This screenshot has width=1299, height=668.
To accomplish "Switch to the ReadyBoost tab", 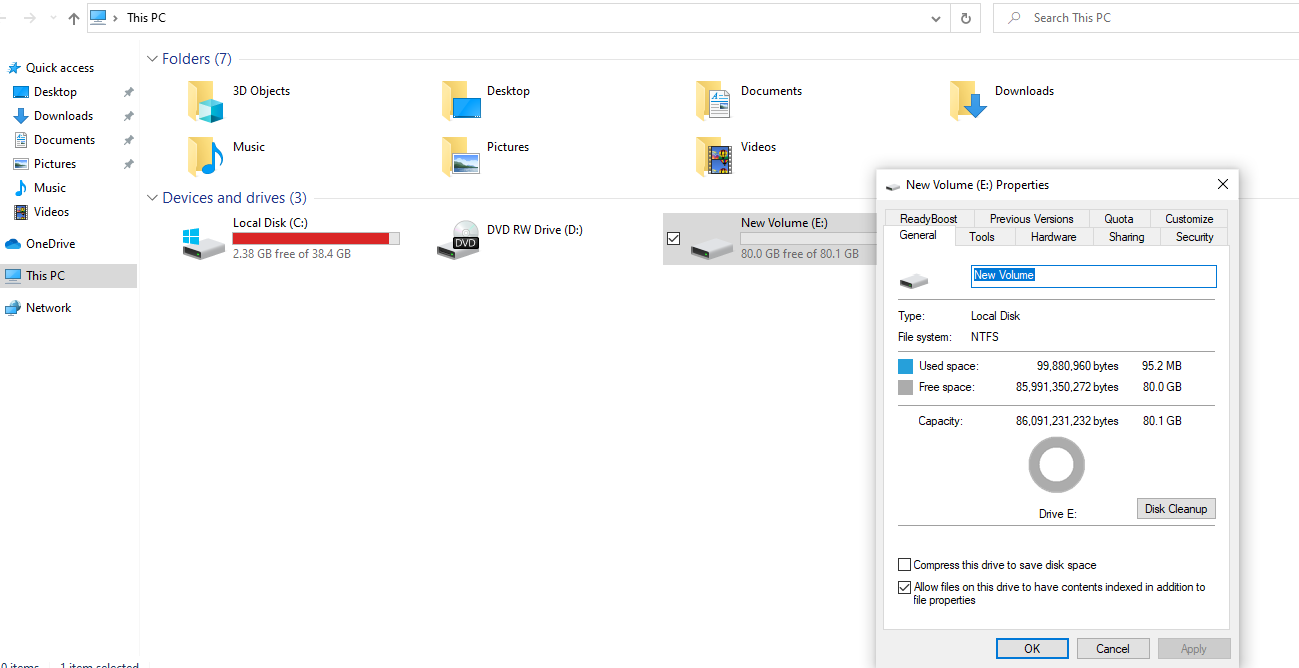I will pos(928,218).
